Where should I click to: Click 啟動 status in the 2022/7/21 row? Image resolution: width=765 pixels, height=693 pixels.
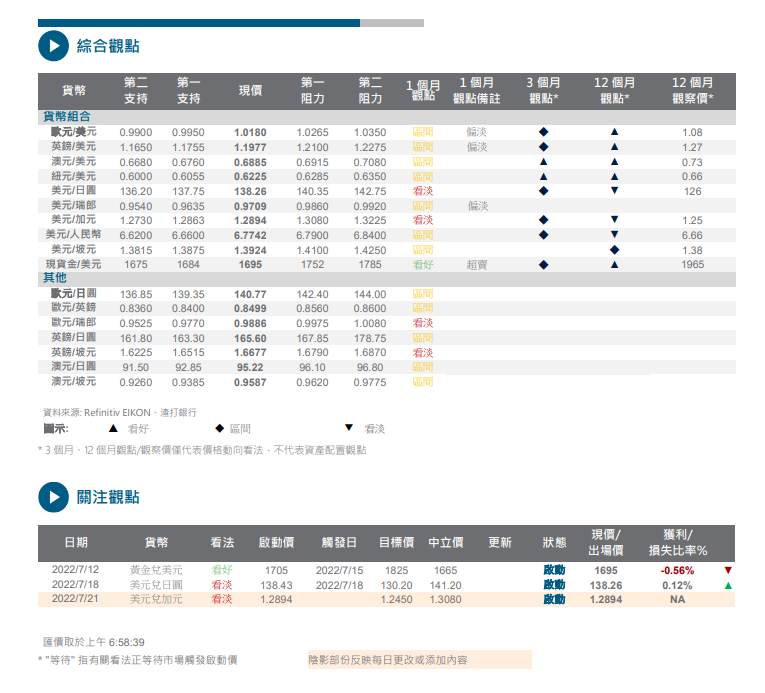click(x=554, y=599)
